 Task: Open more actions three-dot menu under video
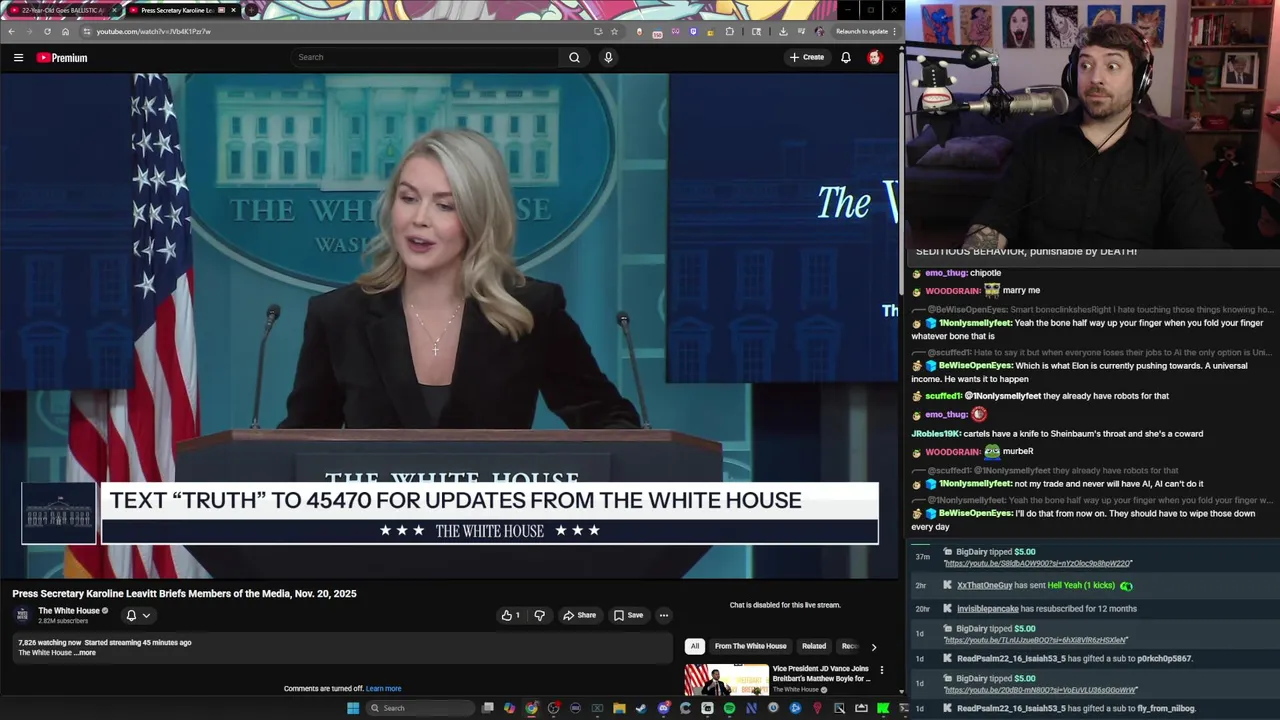(663, 615)
